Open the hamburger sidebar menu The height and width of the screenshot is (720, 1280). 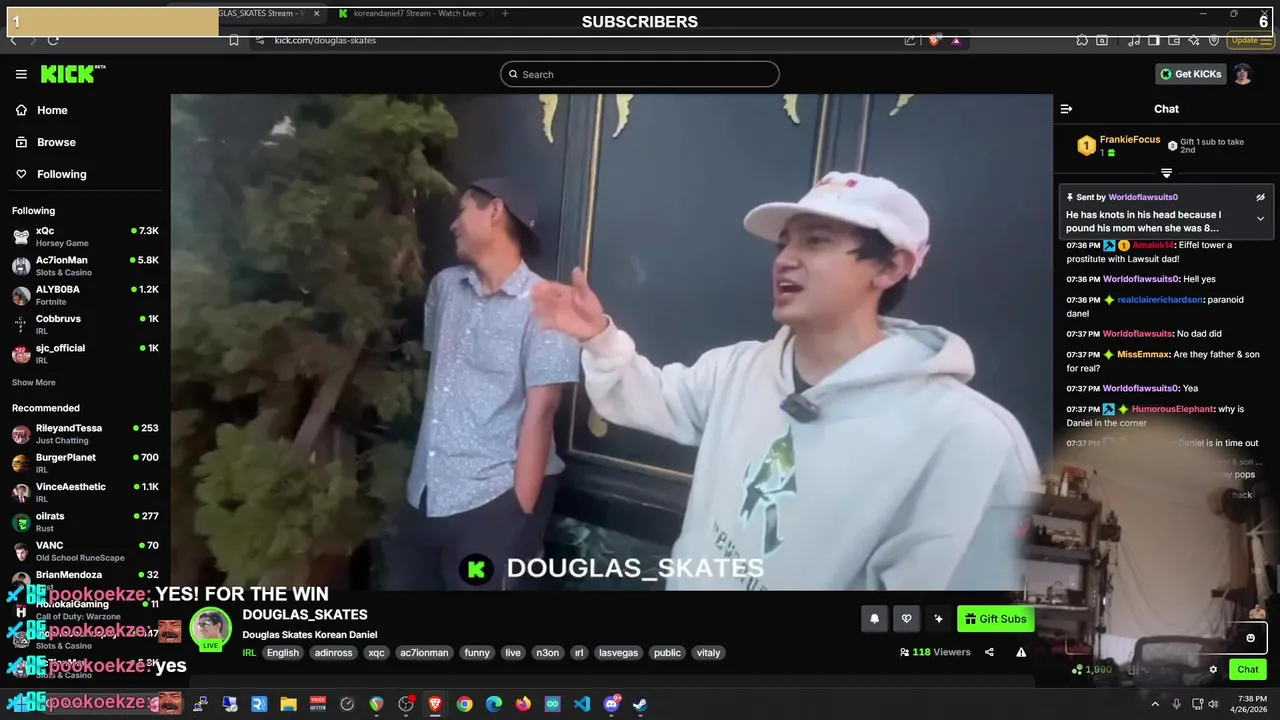[x=21, y=74]
